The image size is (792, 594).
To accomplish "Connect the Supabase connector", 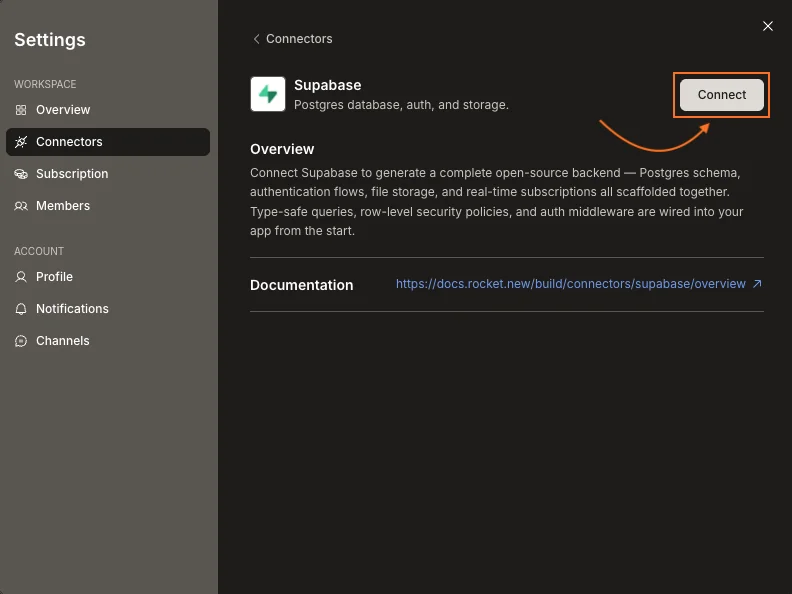I will click(x=721, y=95).
